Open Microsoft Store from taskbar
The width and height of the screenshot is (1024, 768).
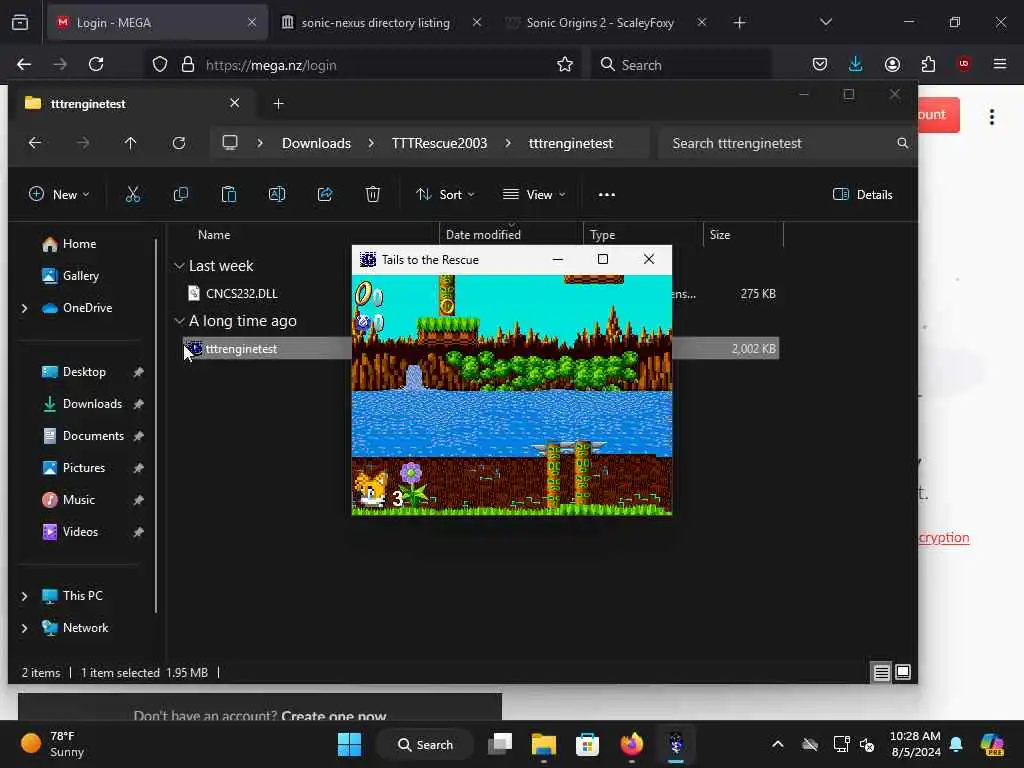point(587,744)
